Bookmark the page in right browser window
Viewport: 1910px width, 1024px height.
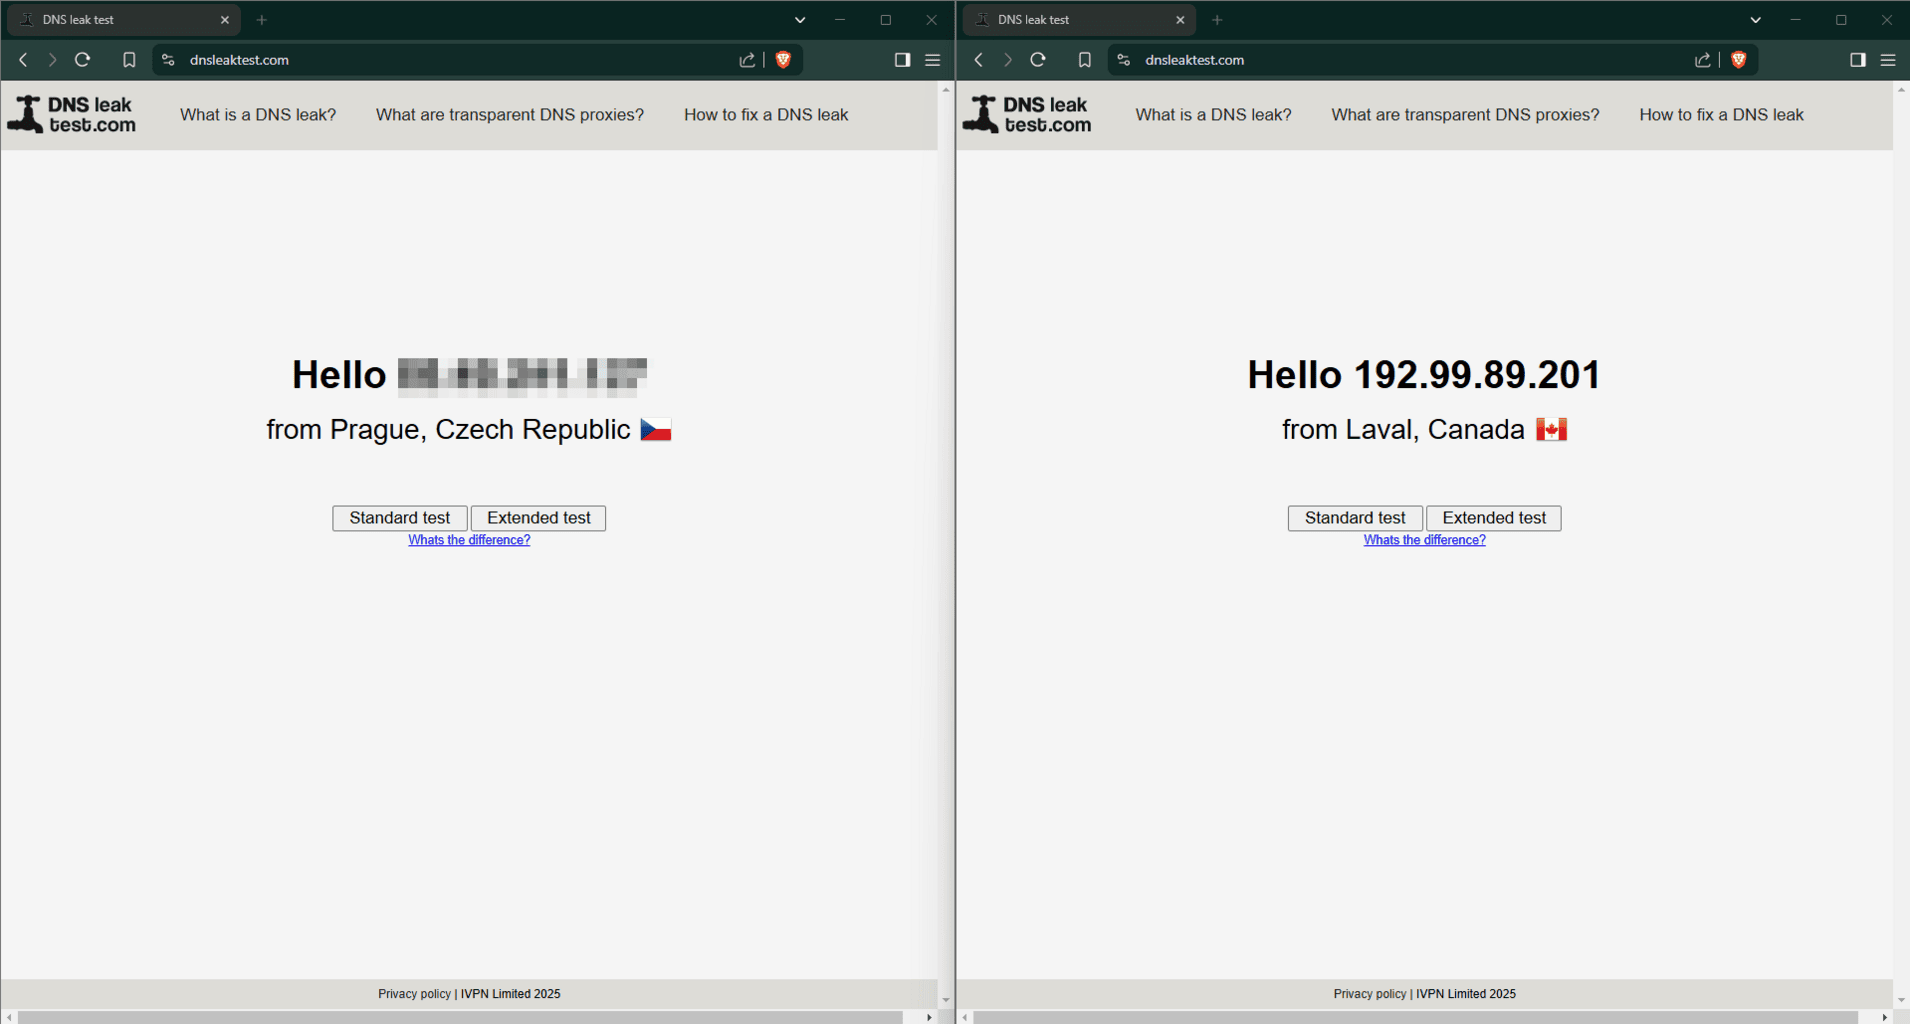pyautogui.click(x=1084, y=60)
